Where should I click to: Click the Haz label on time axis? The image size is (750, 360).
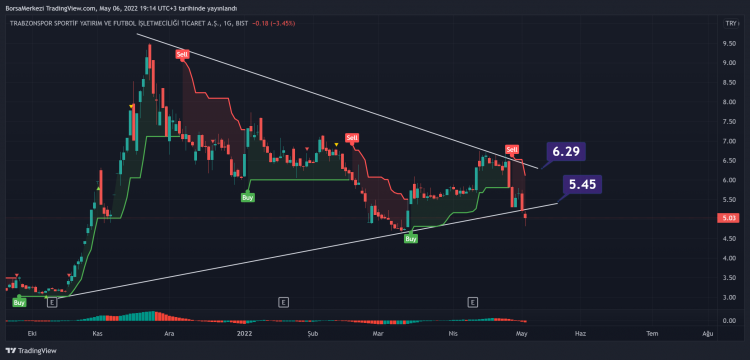(x=580, y=333)
